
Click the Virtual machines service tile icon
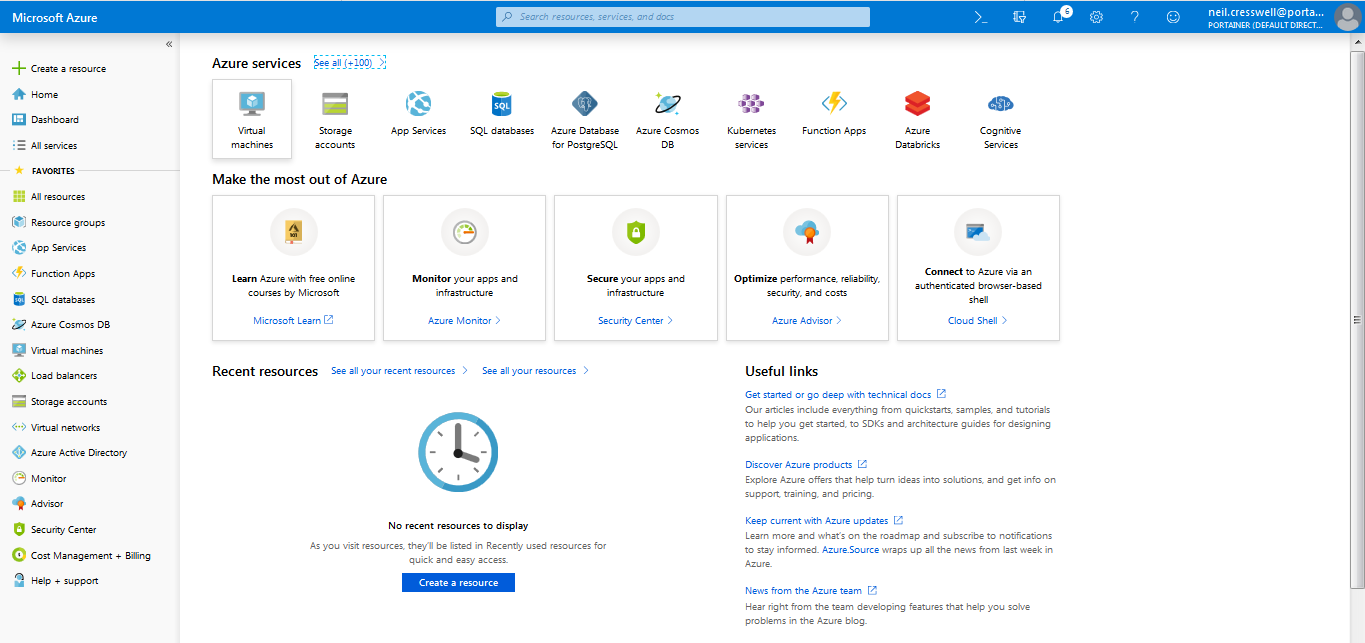(x=252, y=104)
